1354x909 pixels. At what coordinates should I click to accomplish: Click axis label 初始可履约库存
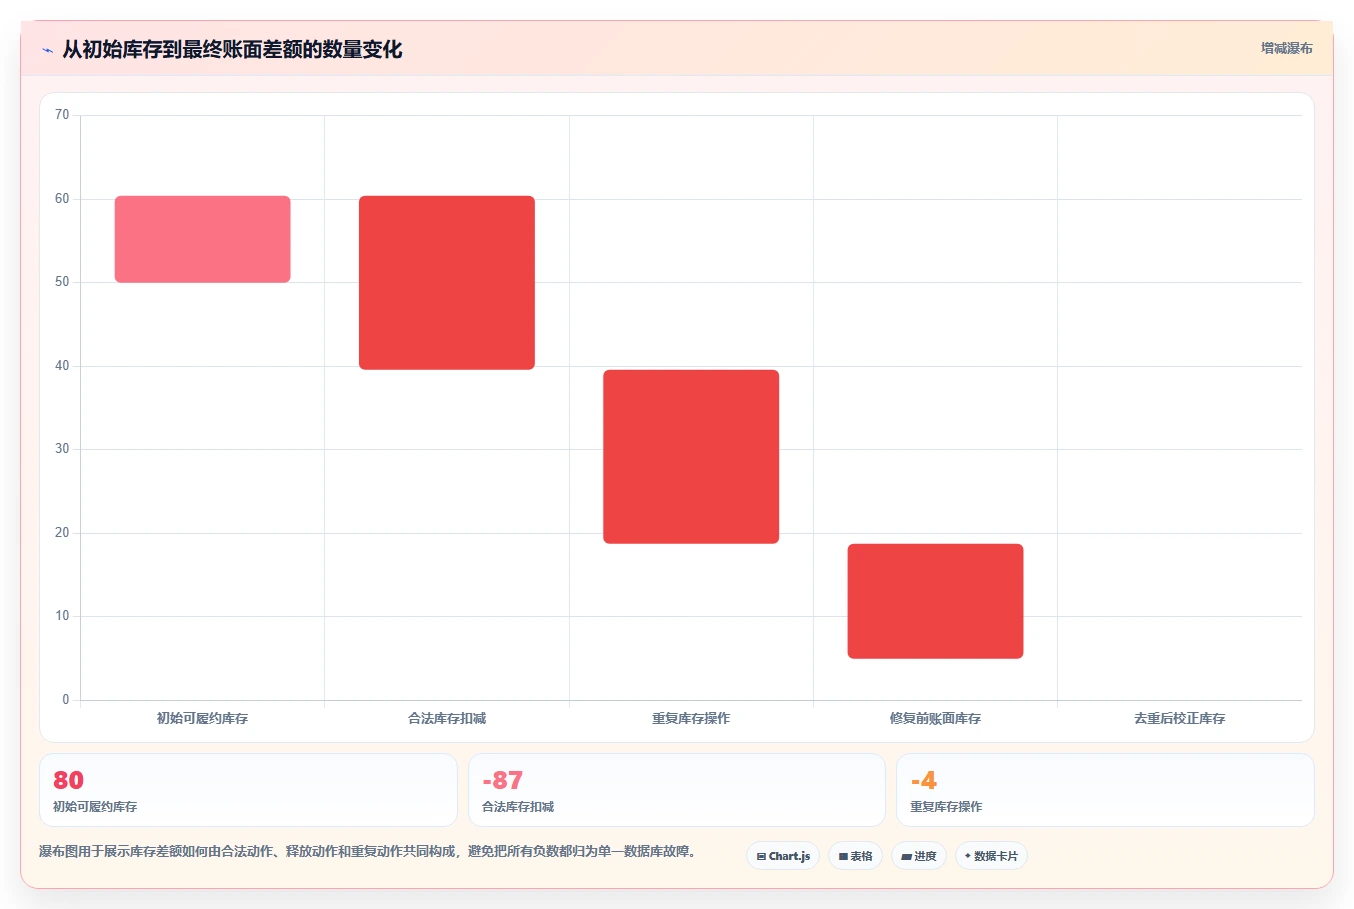pyautogui.click(x=202, y=718)
